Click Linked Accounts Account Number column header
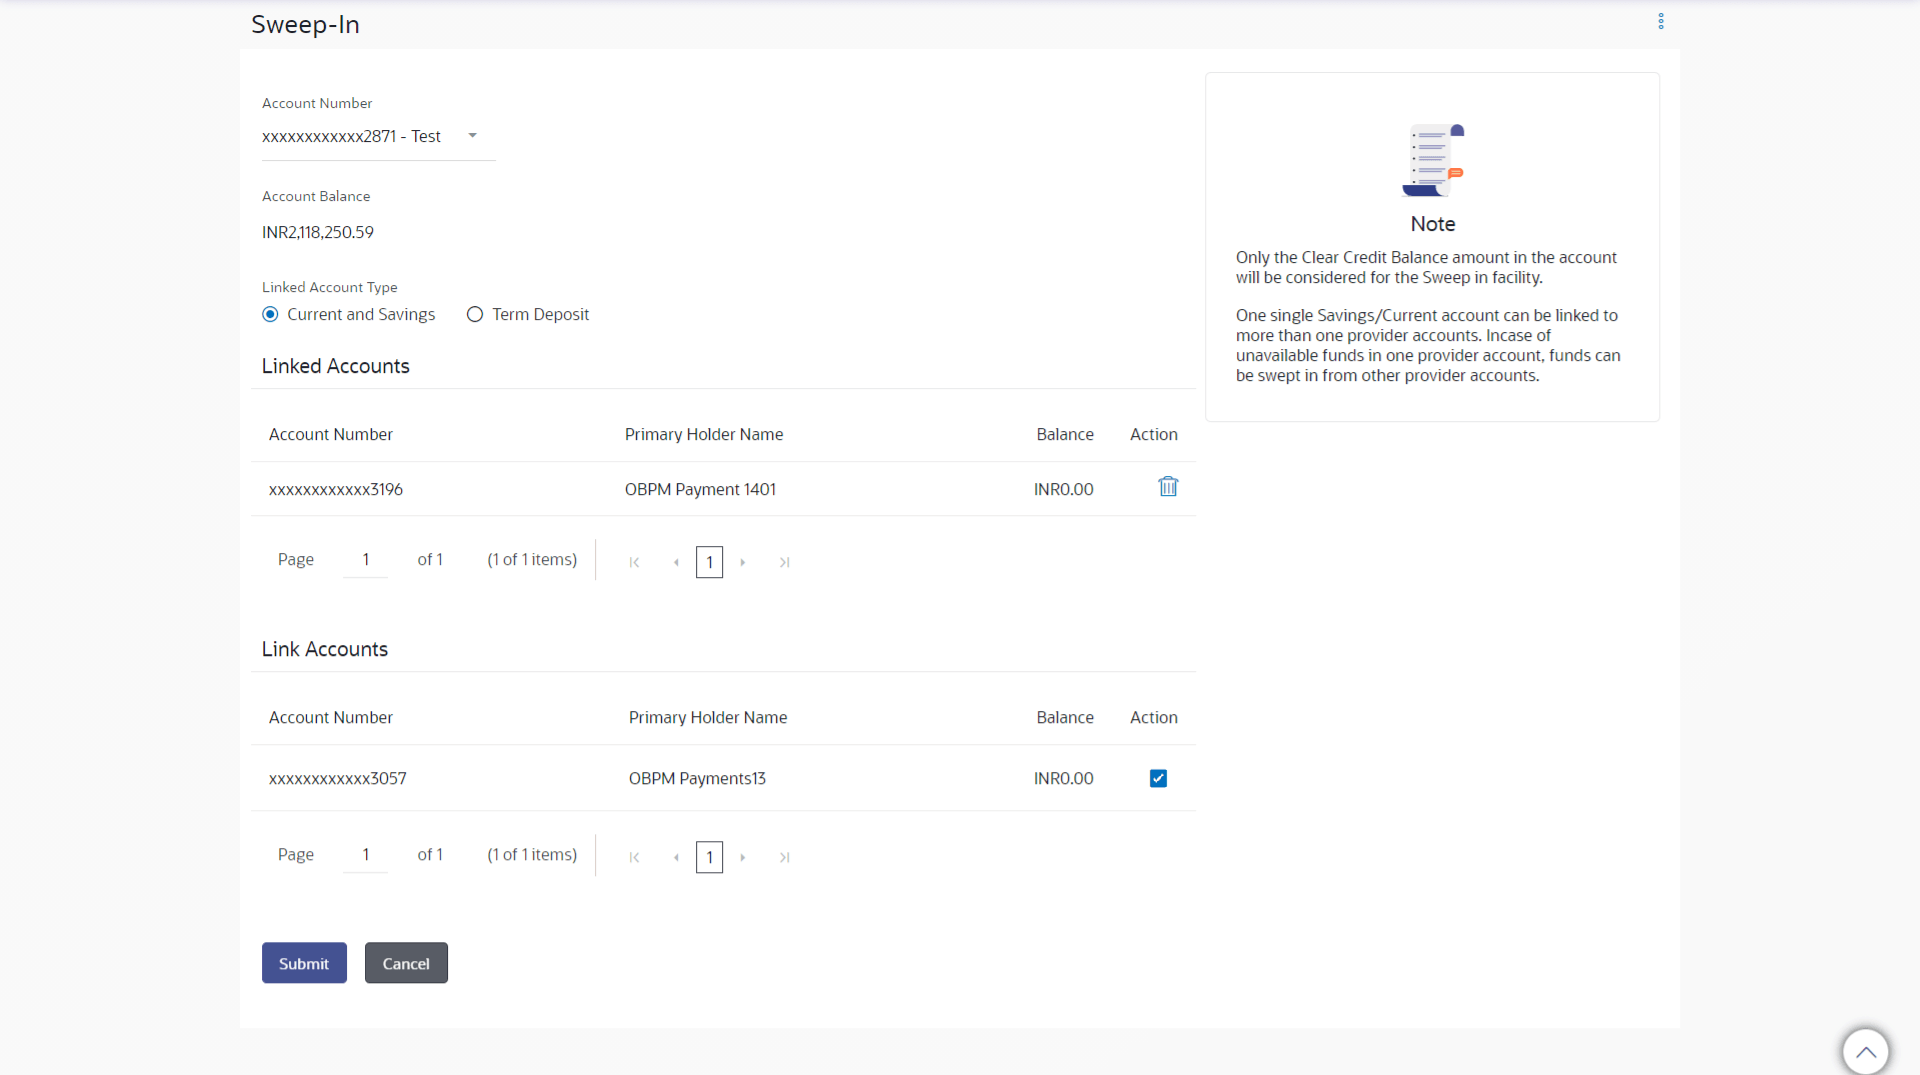This screenshot has width=1920, height=1075. 331,434
